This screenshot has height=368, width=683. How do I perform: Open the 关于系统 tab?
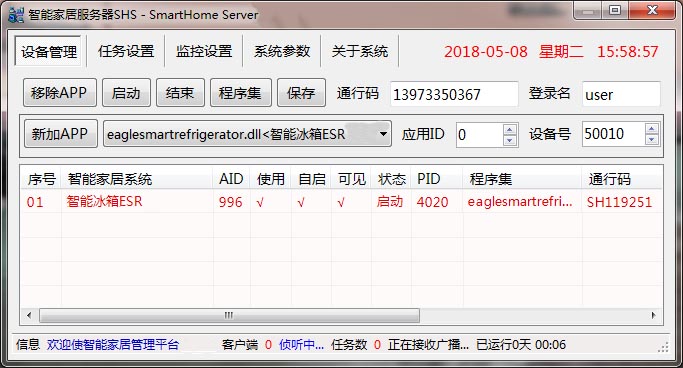click(359, 51)
